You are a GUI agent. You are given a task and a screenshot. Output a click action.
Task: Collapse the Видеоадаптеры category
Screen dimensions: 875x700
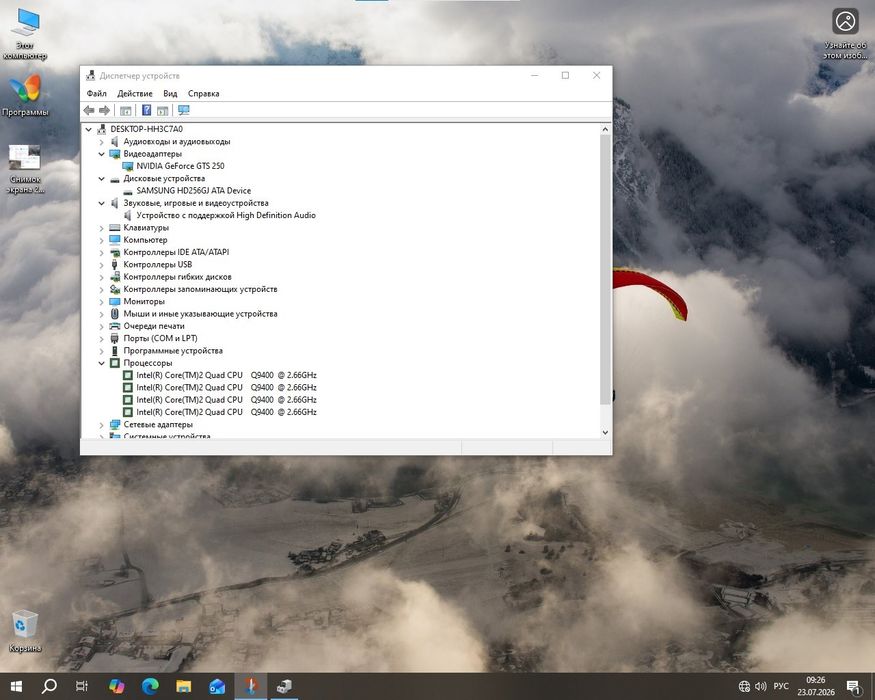pyautogui.click(x=102, y=154)
